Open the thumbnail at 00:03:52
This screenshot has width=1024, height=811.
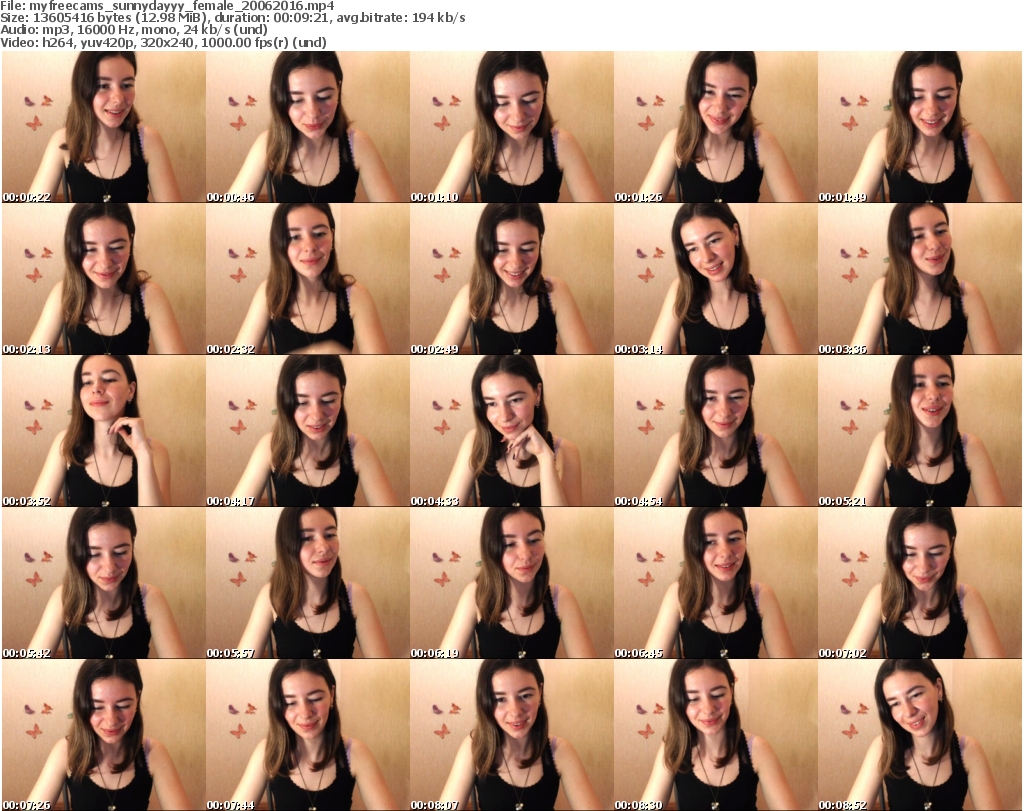coord(103,431)
